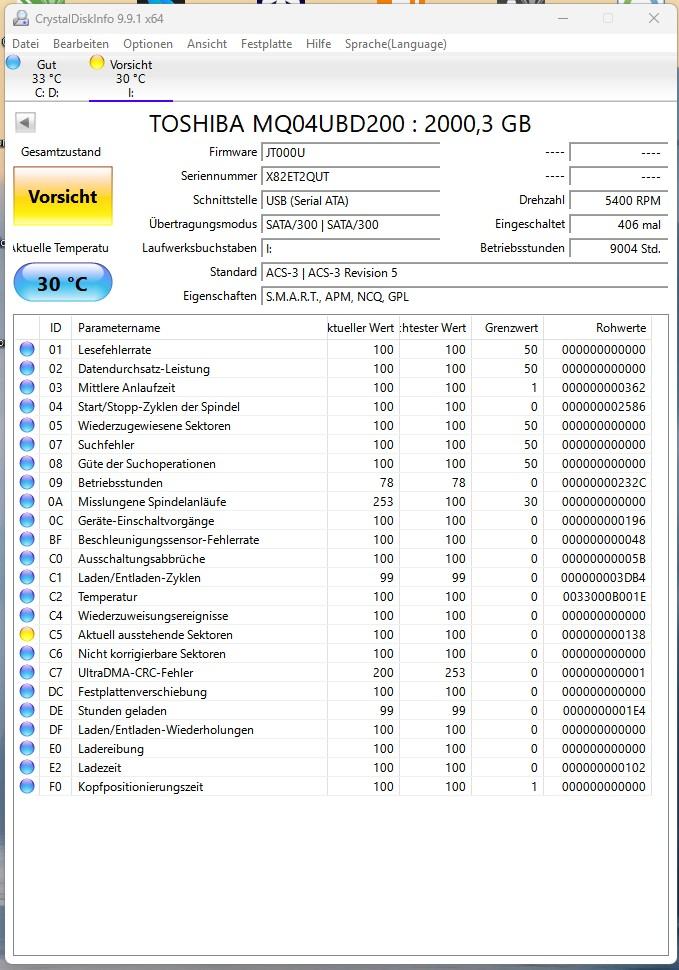Click the blue status icon for Güte der Suchoperationen

point(27,463)
